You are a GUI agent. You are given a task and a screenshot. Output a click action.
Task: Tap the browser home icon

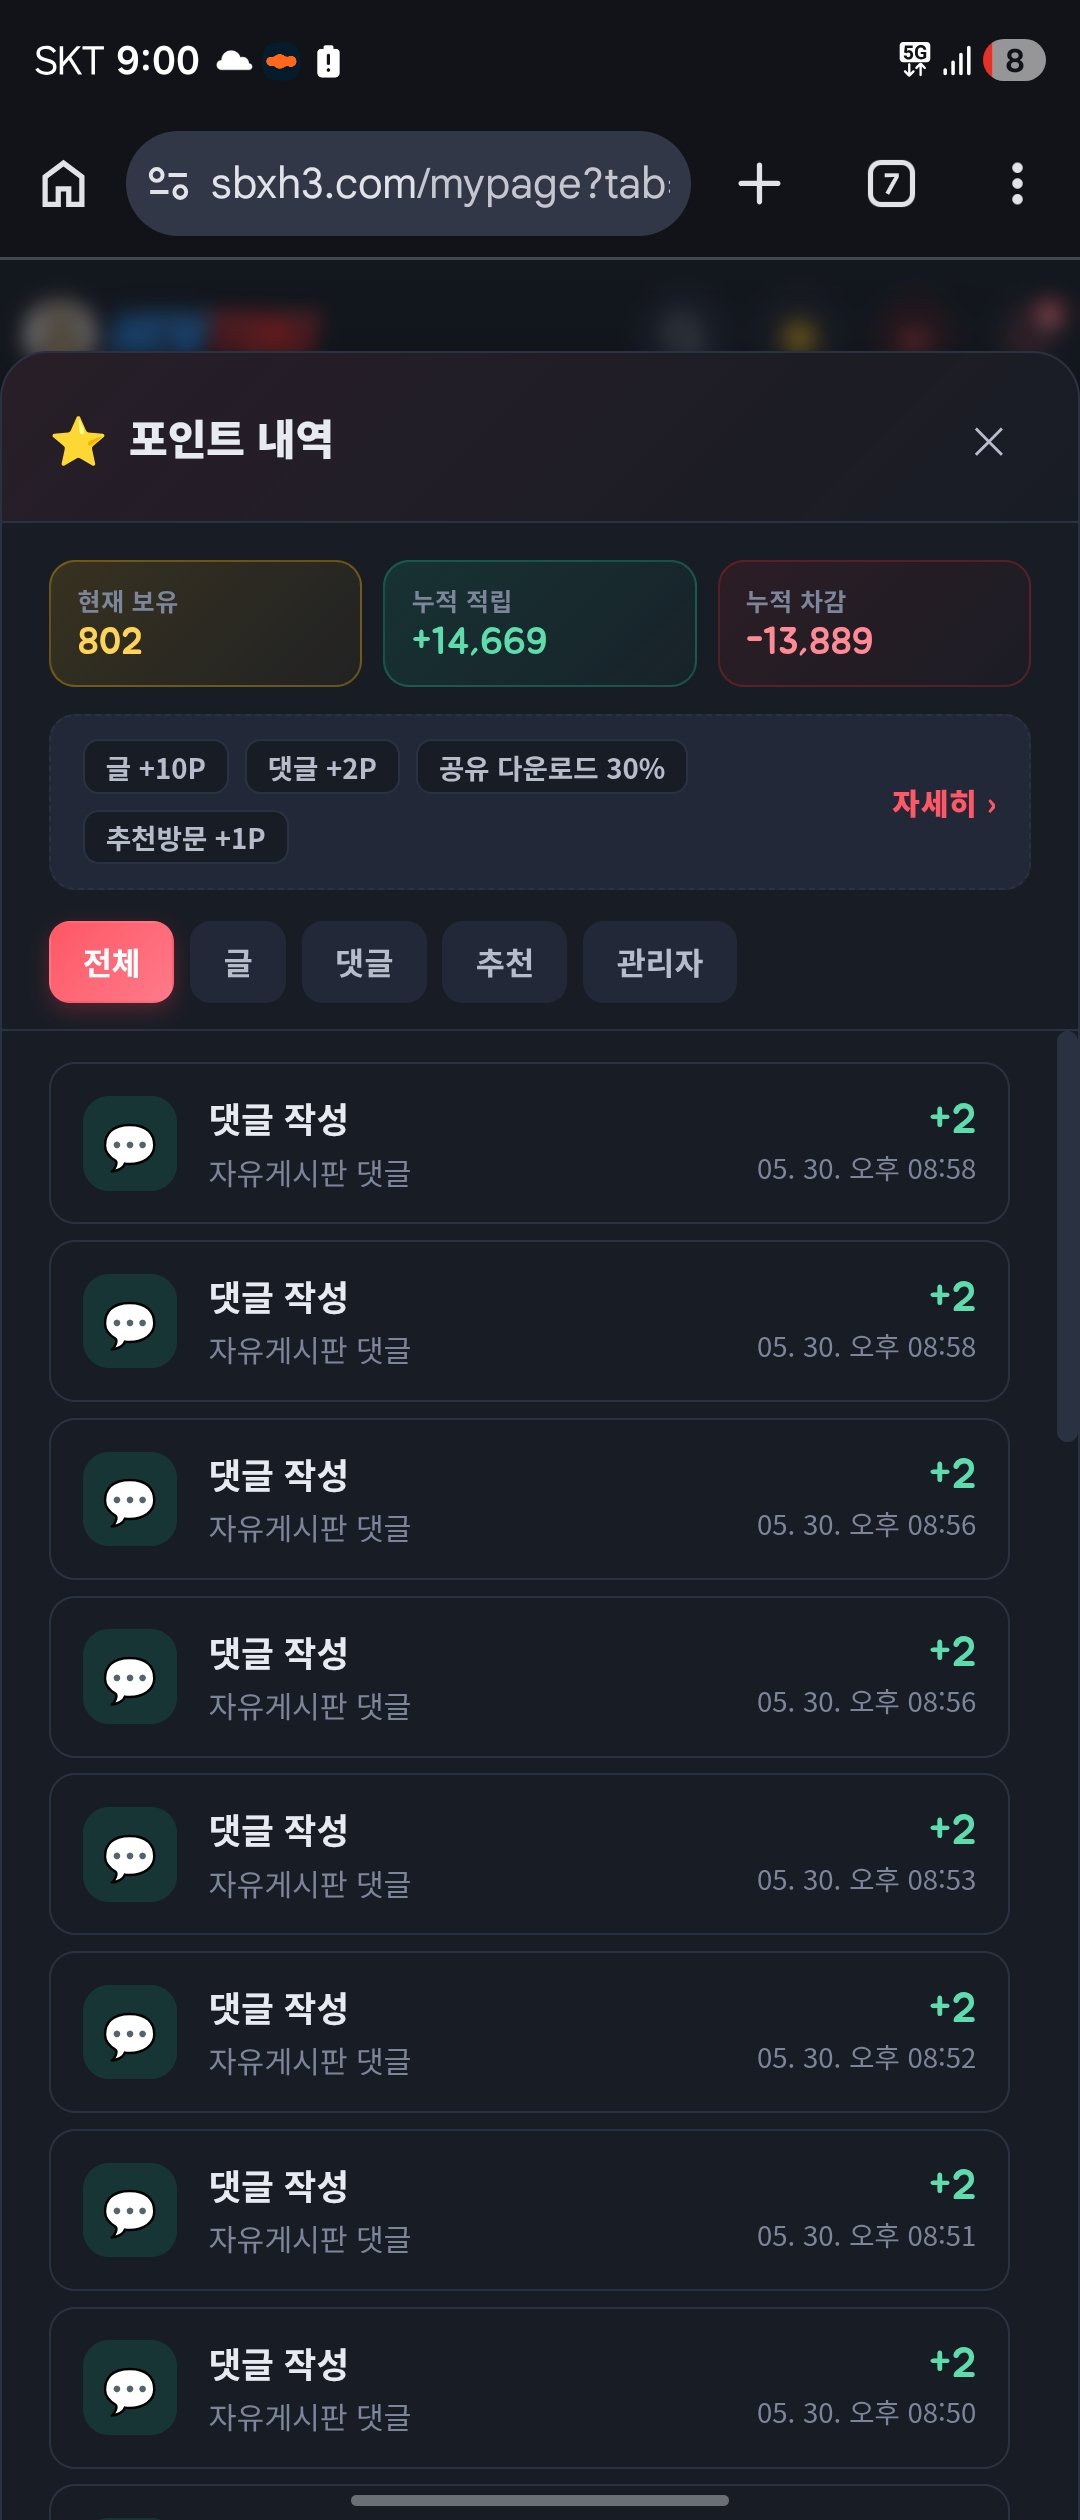pos(63,184)
